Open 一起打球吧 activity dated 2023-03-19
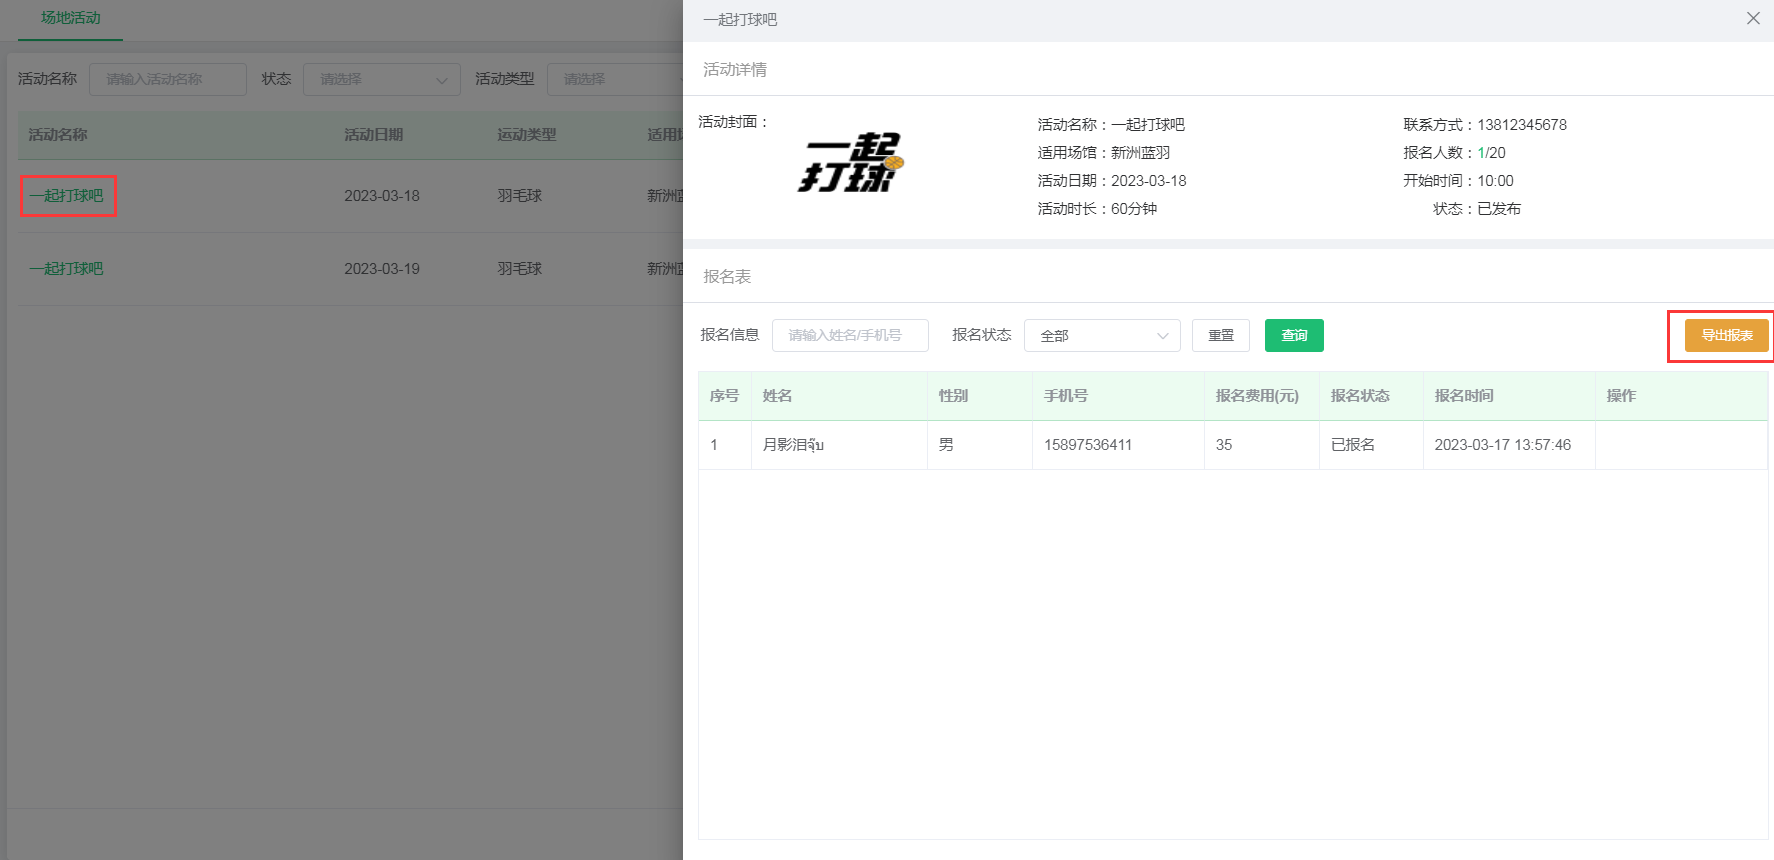Viewport: 1774px width, 860px height. 67,269
